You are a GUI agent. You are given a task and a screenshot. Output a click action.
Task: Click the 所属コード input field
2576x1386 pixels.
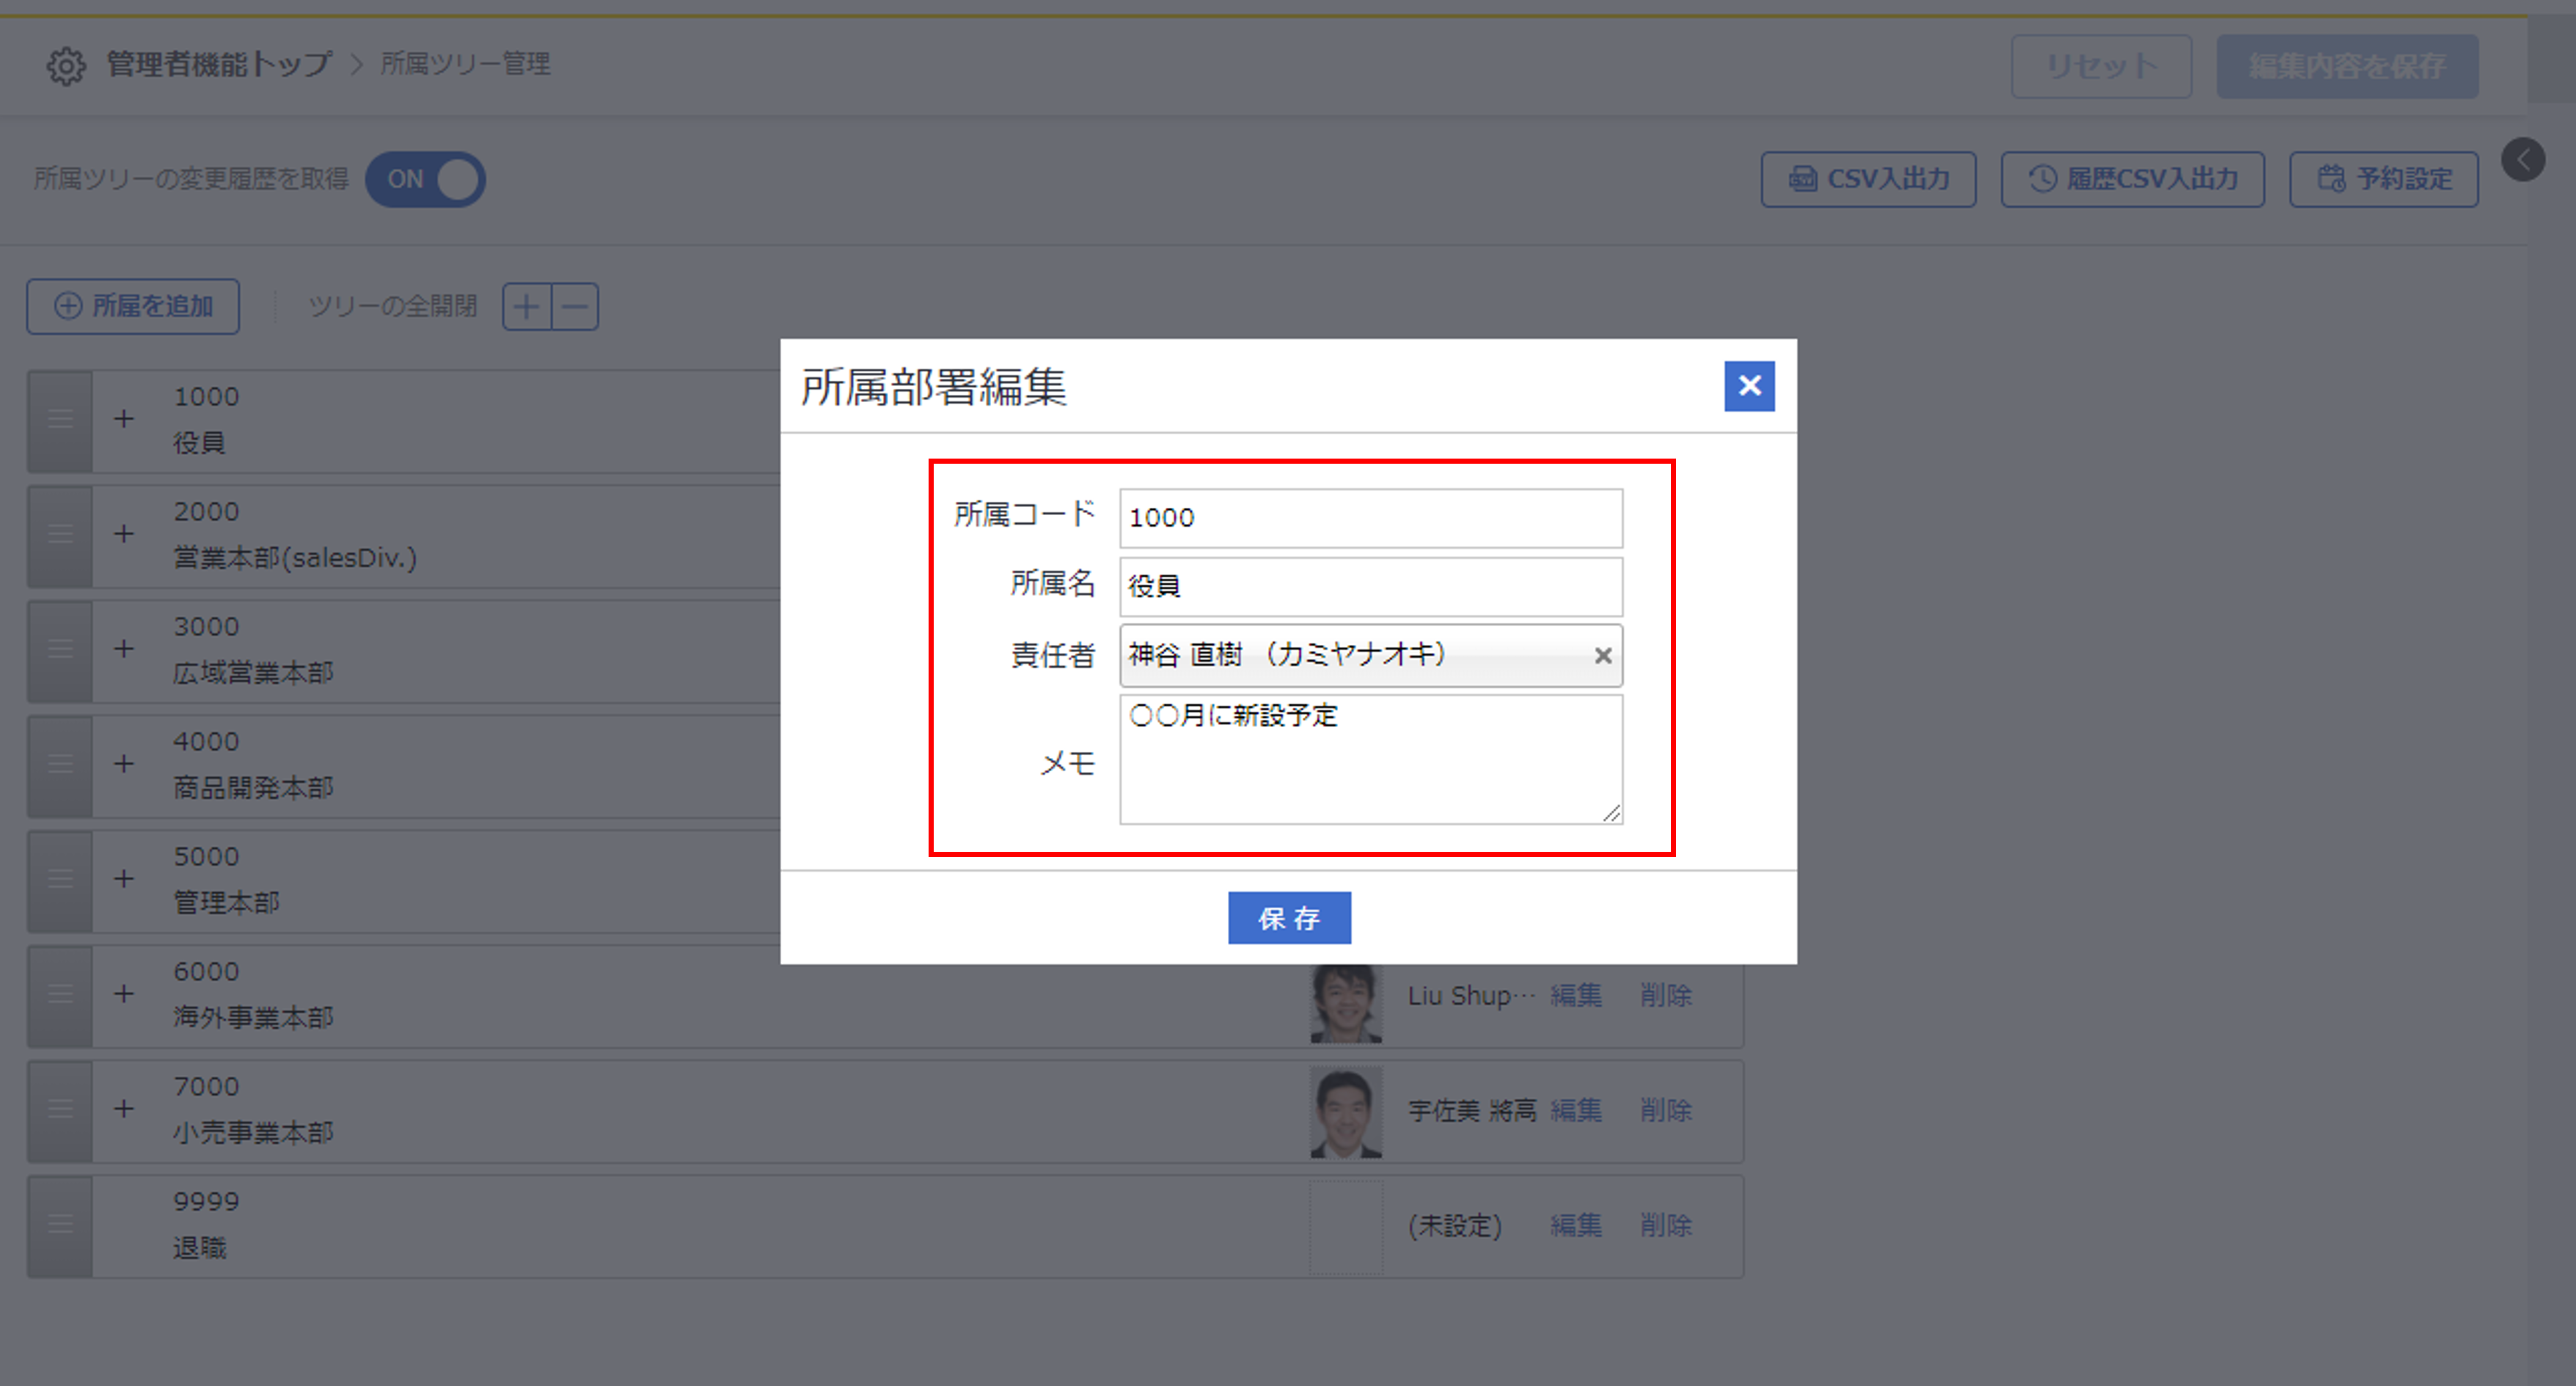[x=1371, y=518]
